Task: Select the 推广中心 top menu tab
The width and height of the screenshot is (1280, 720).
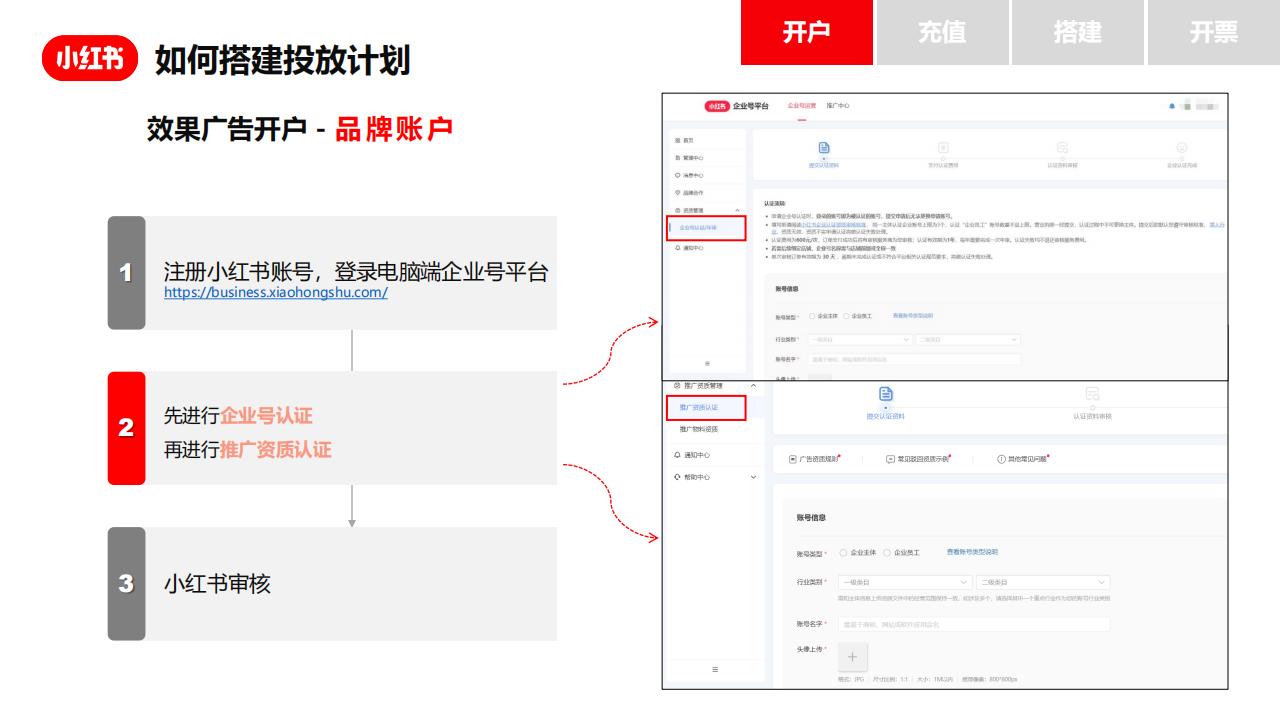Action: click(x=838, y=105)
